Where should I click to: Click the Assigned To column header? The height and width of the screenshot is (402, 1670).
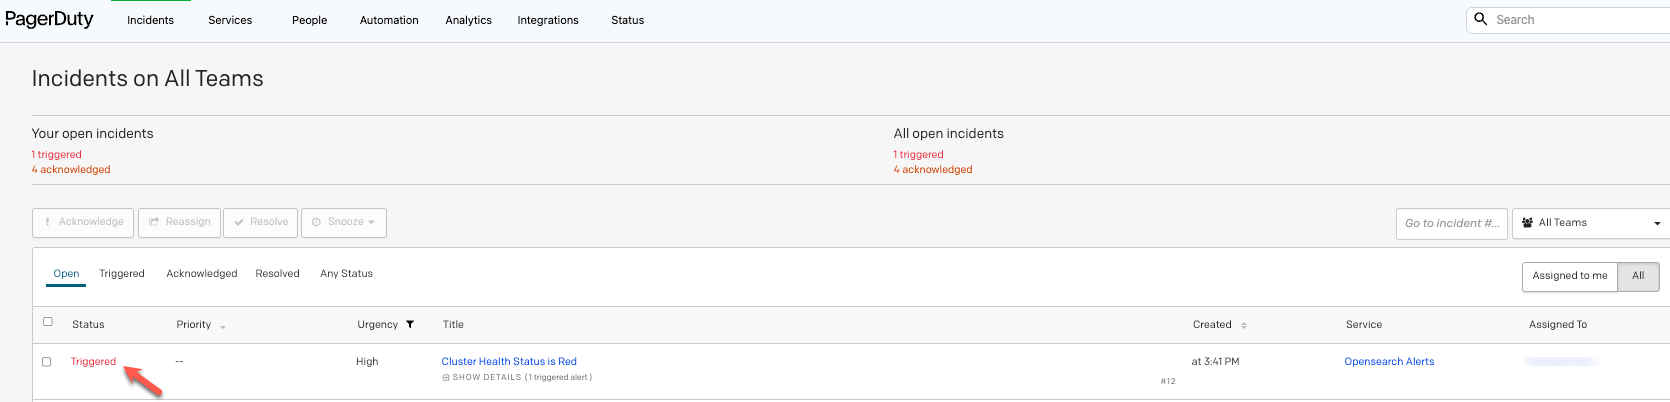(1558, 325)
